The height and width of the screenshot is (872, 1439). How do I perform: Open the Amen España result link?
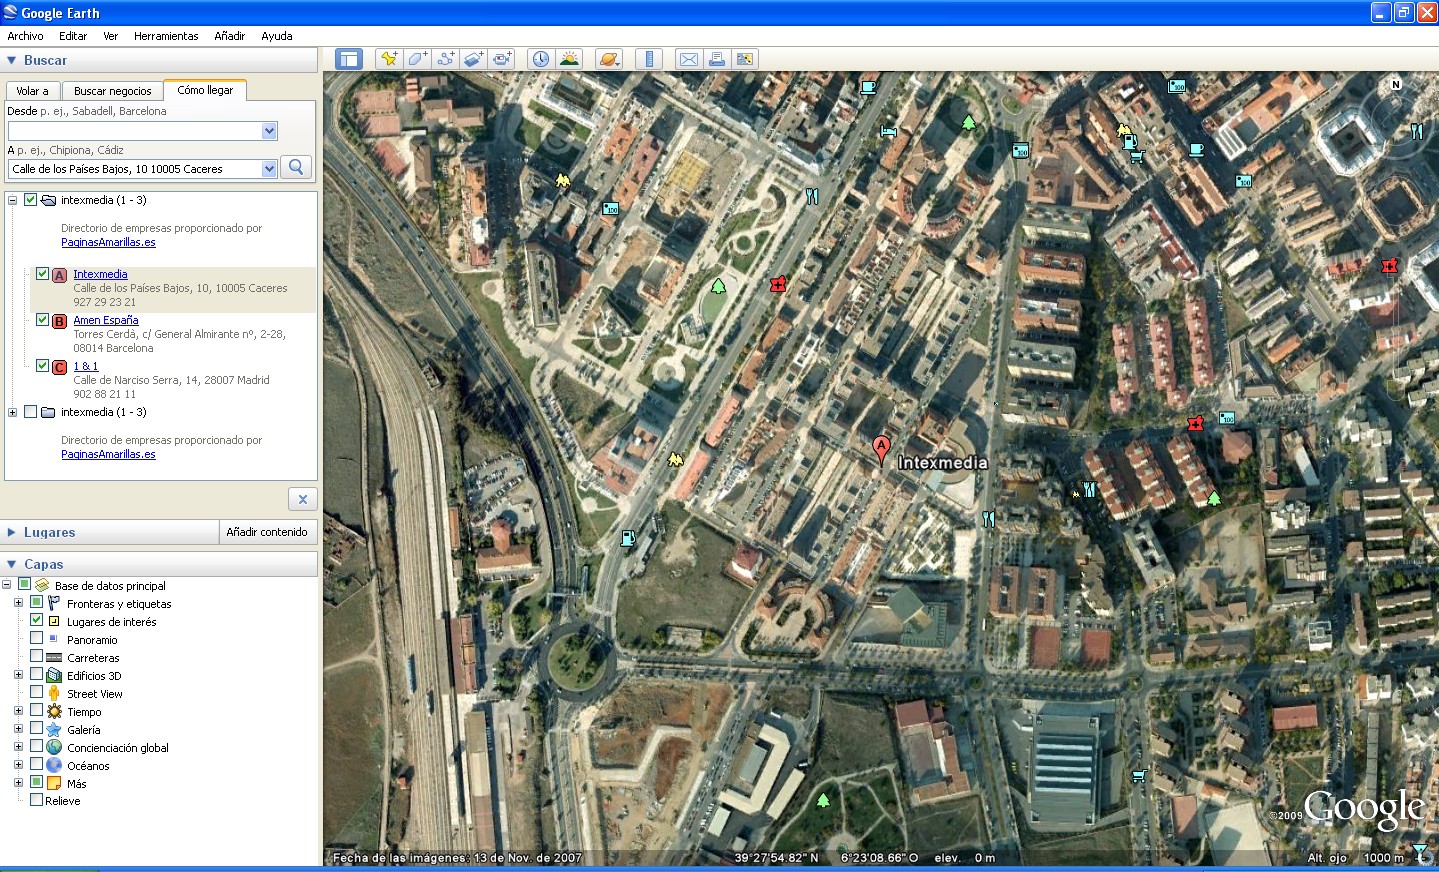click(x=106, y=320)
